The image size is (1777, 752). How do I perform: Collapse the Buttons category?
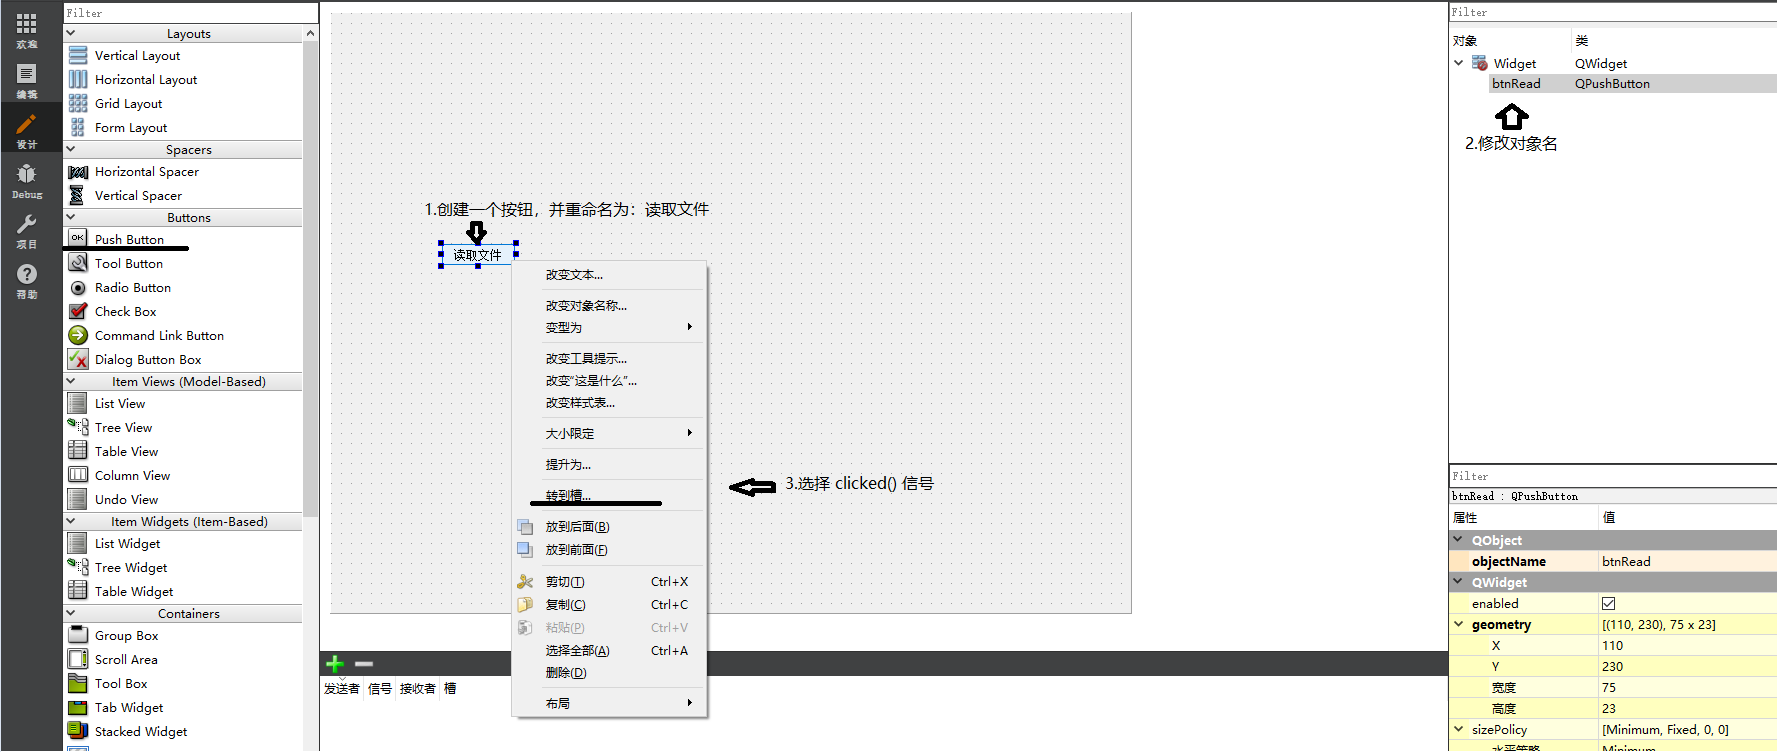pos(71,217)
